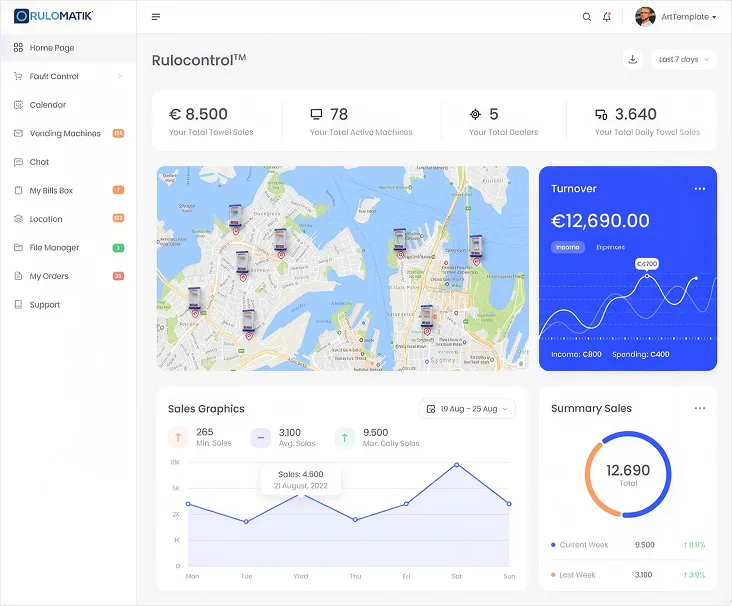Click the Rulomatik logo

[x=53, y=16]
